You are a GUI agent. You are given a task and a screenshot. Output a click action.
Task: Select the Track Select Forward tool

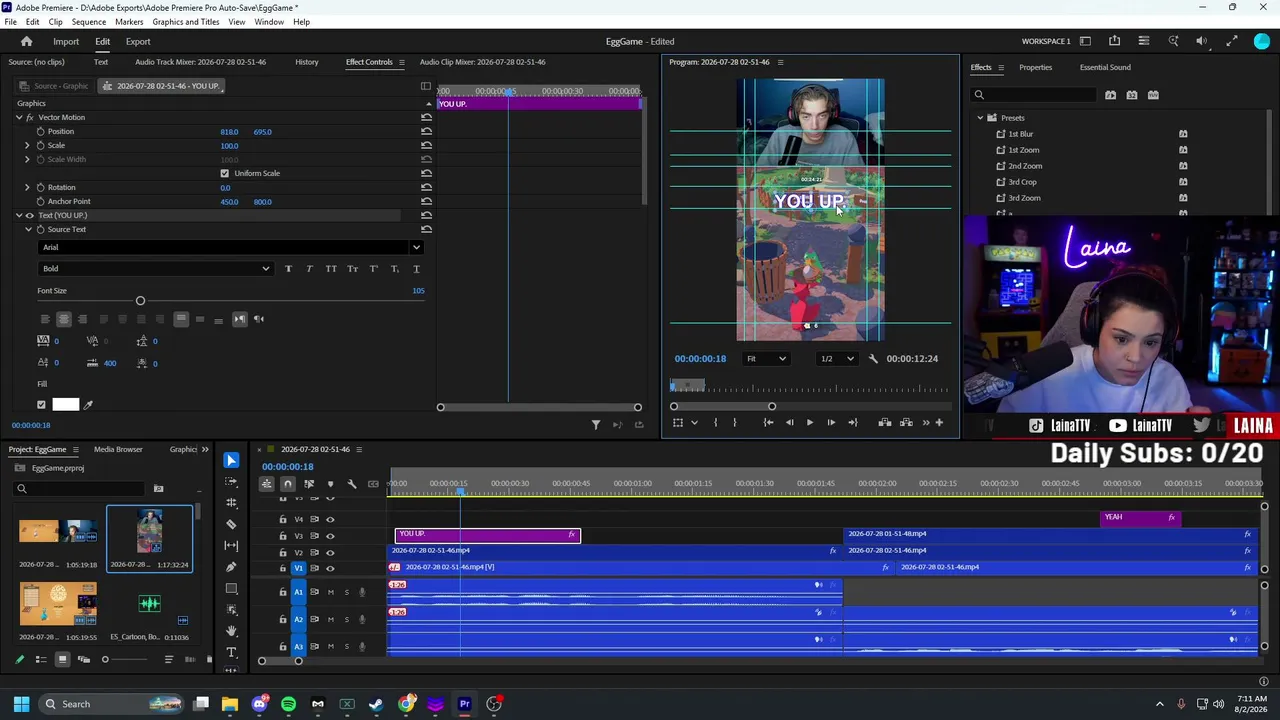[x=231, y=482]
